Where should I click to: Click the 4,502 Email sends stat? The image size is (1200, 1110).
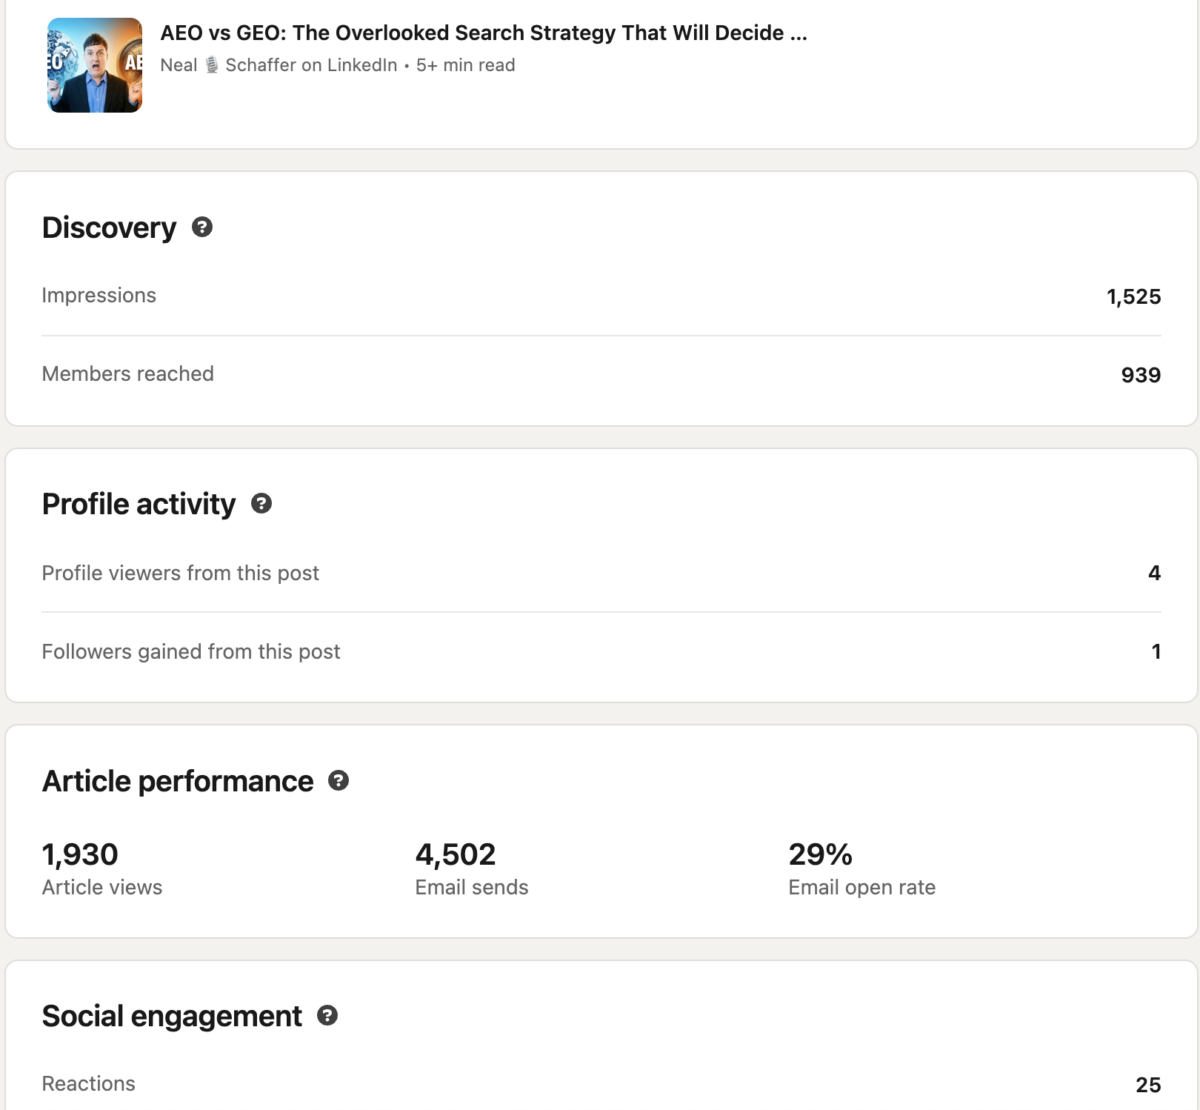pos(455,855)
